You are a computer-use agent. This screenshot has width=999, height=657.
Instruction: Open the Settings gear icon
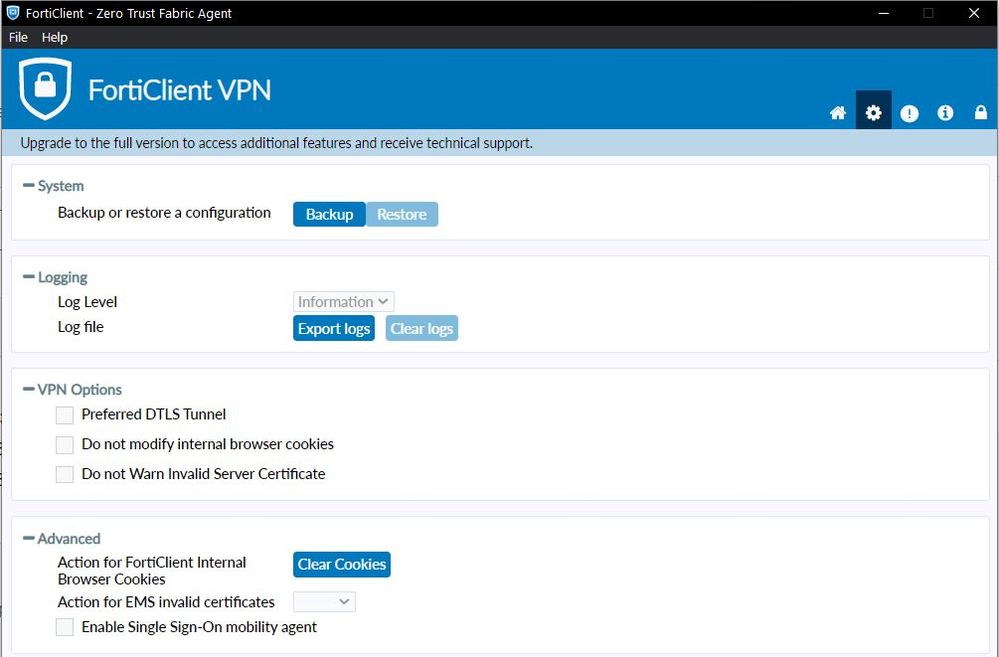point(873,112)
